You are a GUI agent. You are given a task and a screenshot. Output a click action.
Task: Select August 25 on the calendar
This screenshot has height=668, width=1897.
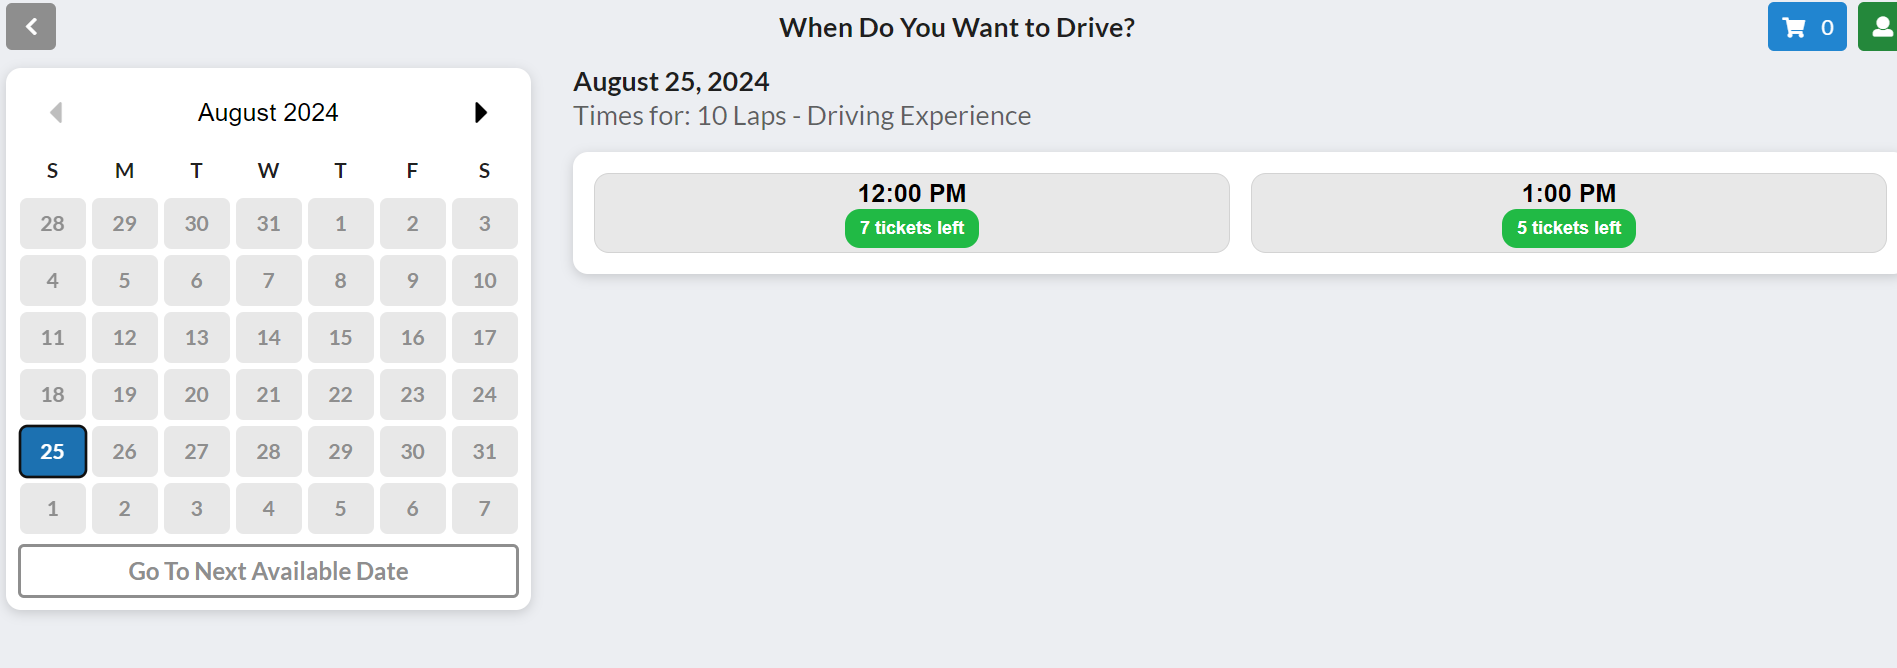pyautogui.click(x=53, y=451)
